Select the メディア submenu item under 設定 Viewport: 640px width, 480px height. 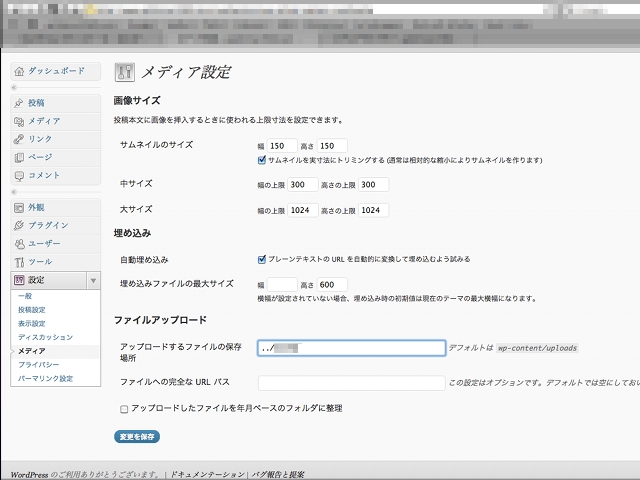coord(32,351)
